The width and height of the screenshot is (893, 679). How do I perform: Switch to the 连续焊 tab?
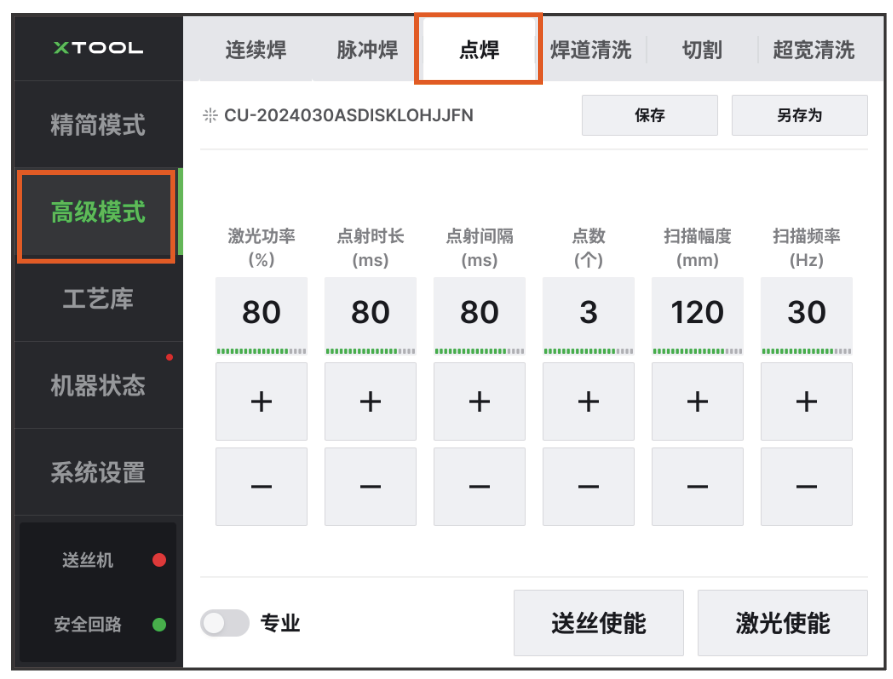click(x=254, y=50)
